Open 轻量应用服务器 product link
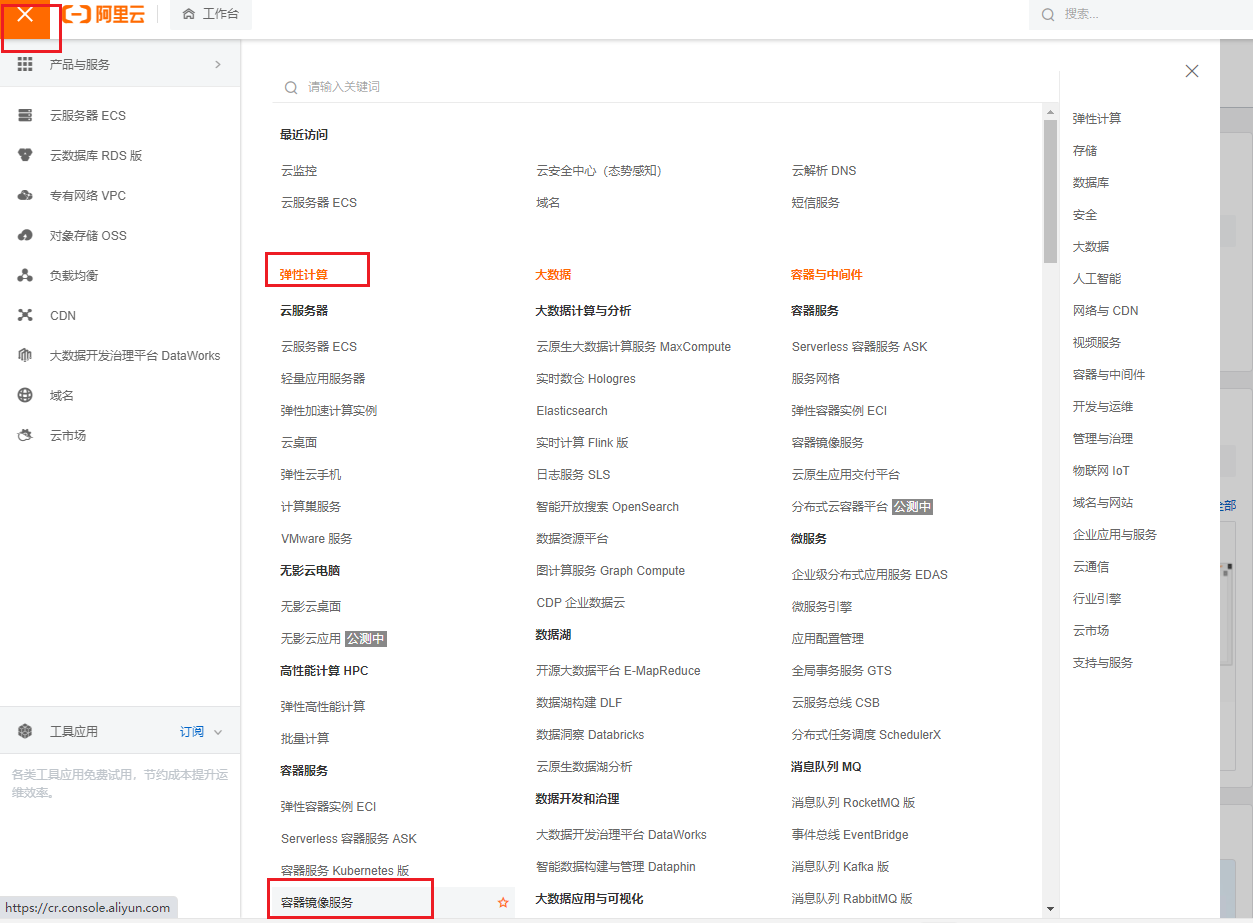This screenshot has width=1253, height=923. [323, 378]
